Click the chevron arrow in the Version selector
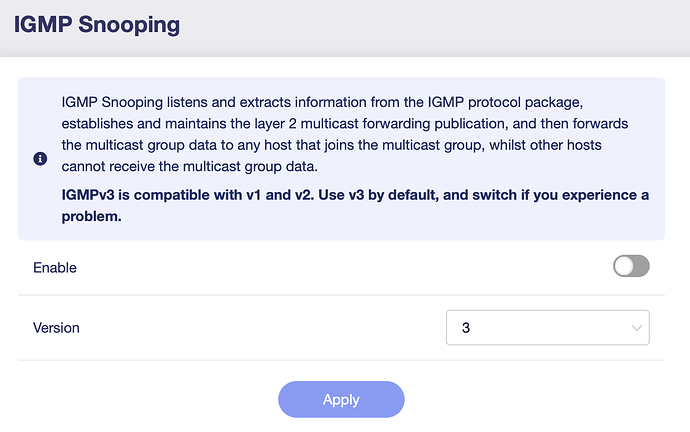Viewport: 690px width, 432px height. (x=637, y=328)
